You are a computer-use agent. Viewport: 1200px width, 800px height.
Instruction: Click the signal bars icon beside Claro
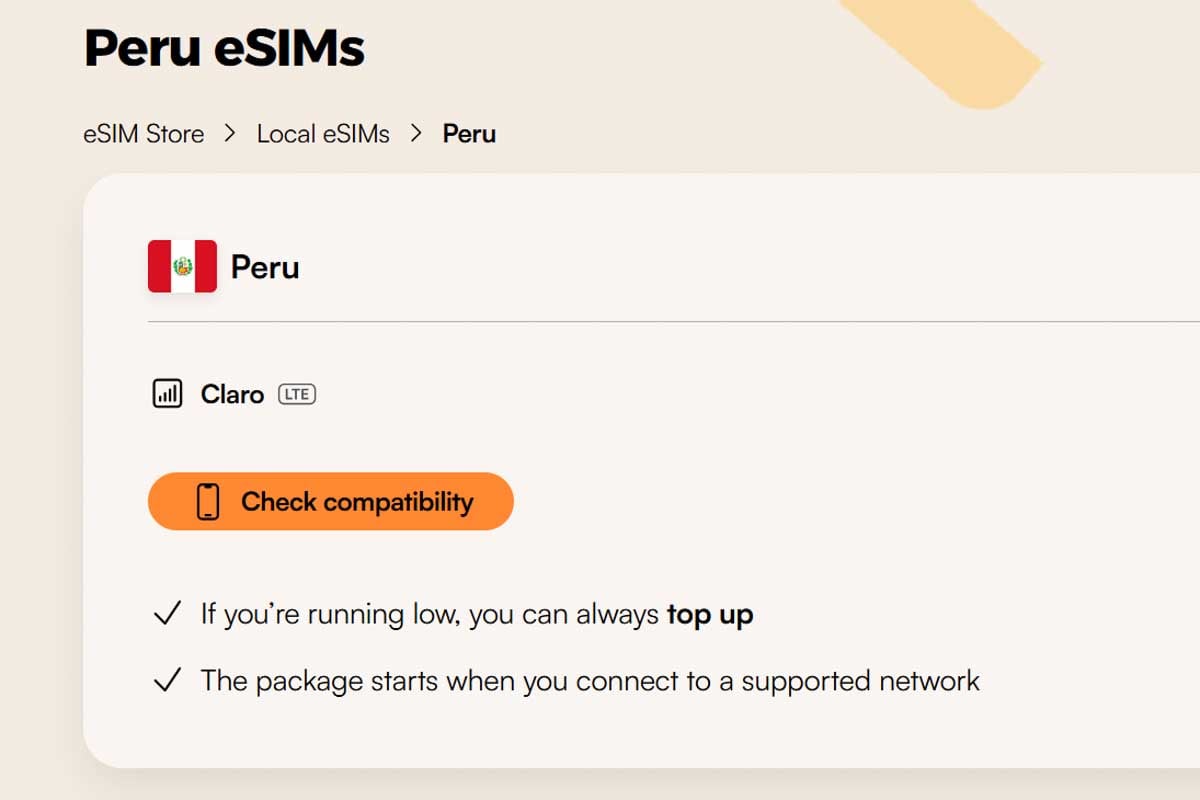tap(167, 394)
